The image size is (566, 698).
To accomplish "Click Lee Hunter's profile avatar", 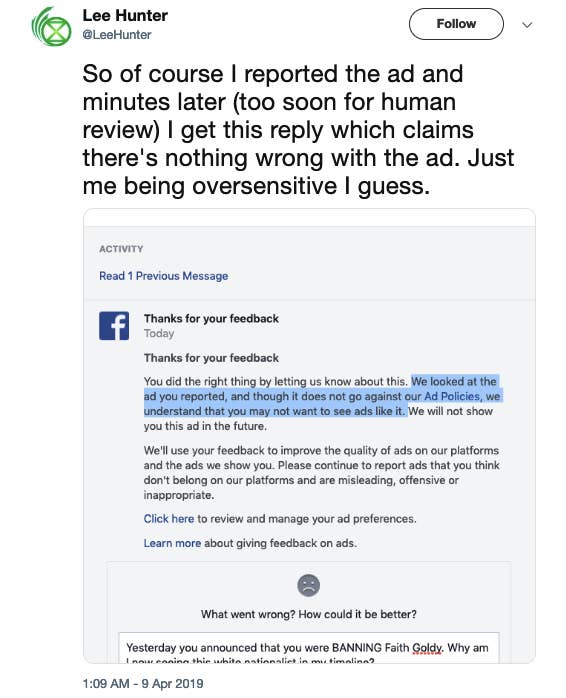I will 52,26.
